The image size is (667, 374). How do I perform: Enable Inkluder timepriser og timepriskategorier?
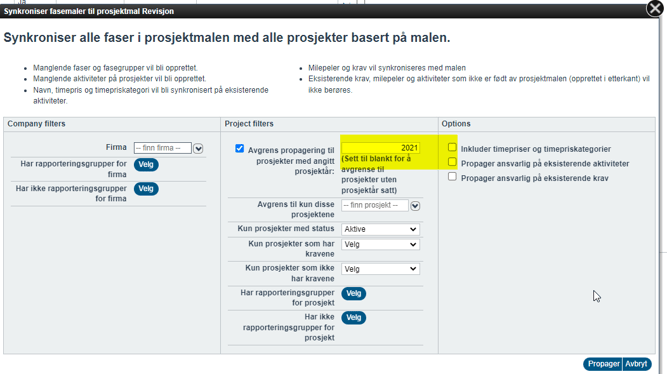coord(452,147)
